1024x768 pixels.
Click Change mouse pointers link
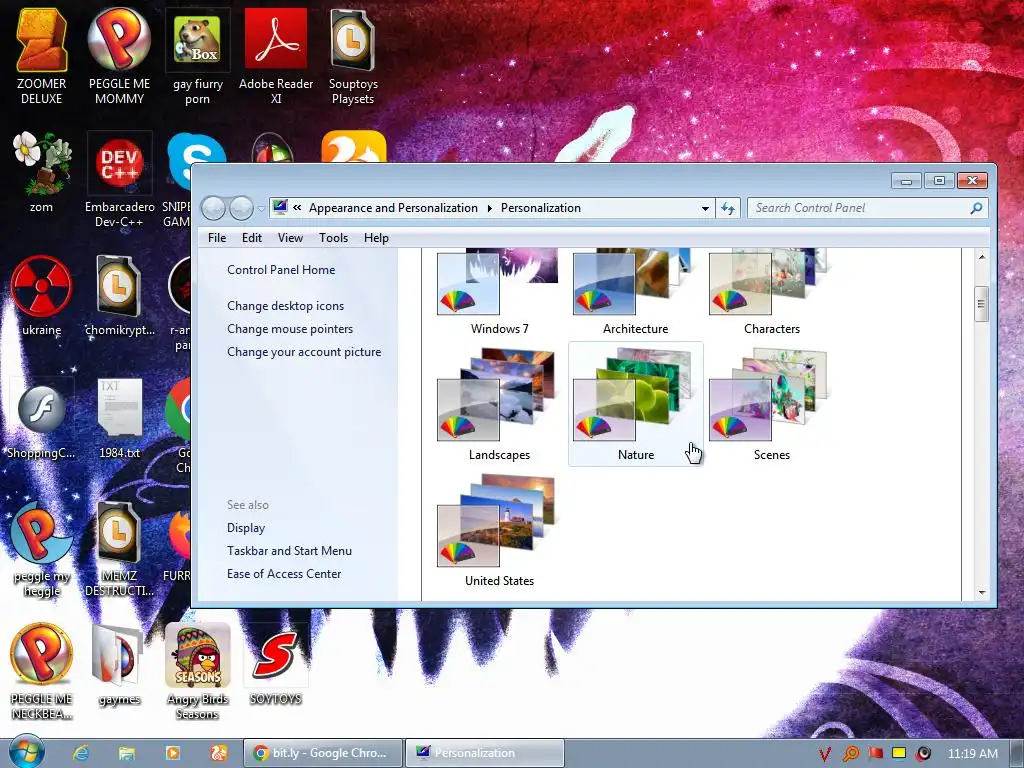click(x=290, y=328)
